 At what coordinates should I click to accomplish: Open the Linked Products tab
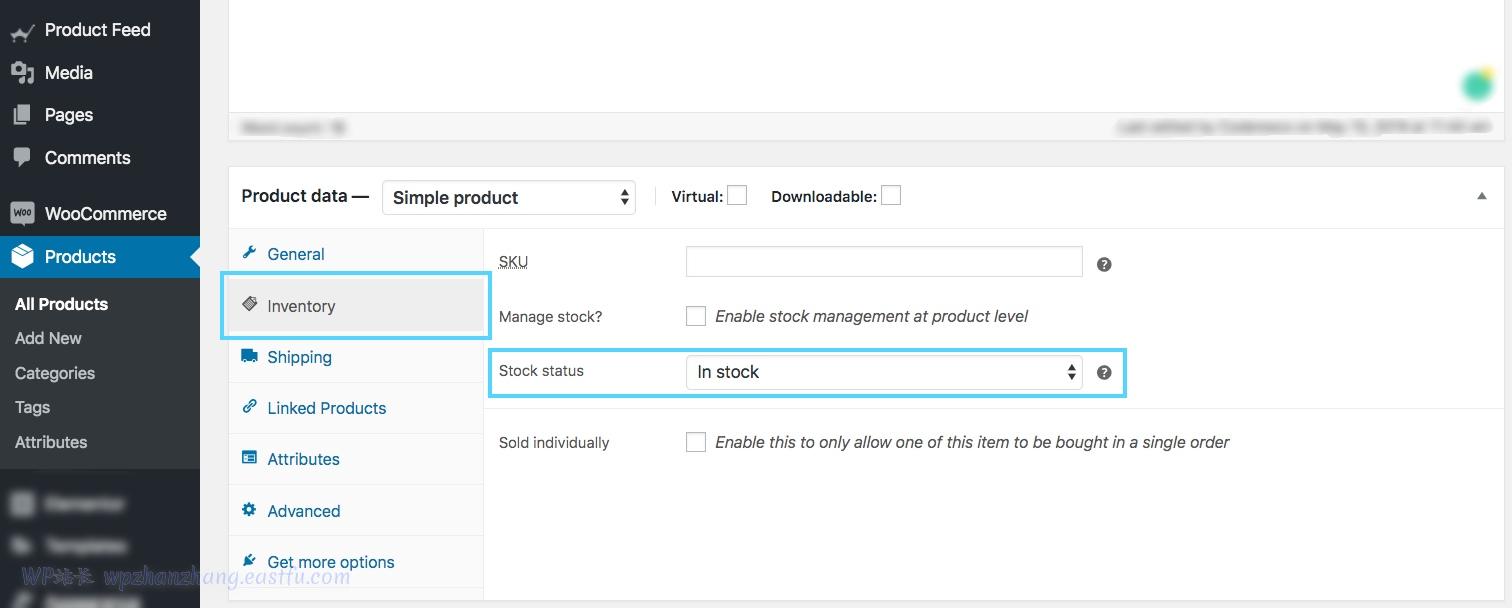(x=326, y=408)
